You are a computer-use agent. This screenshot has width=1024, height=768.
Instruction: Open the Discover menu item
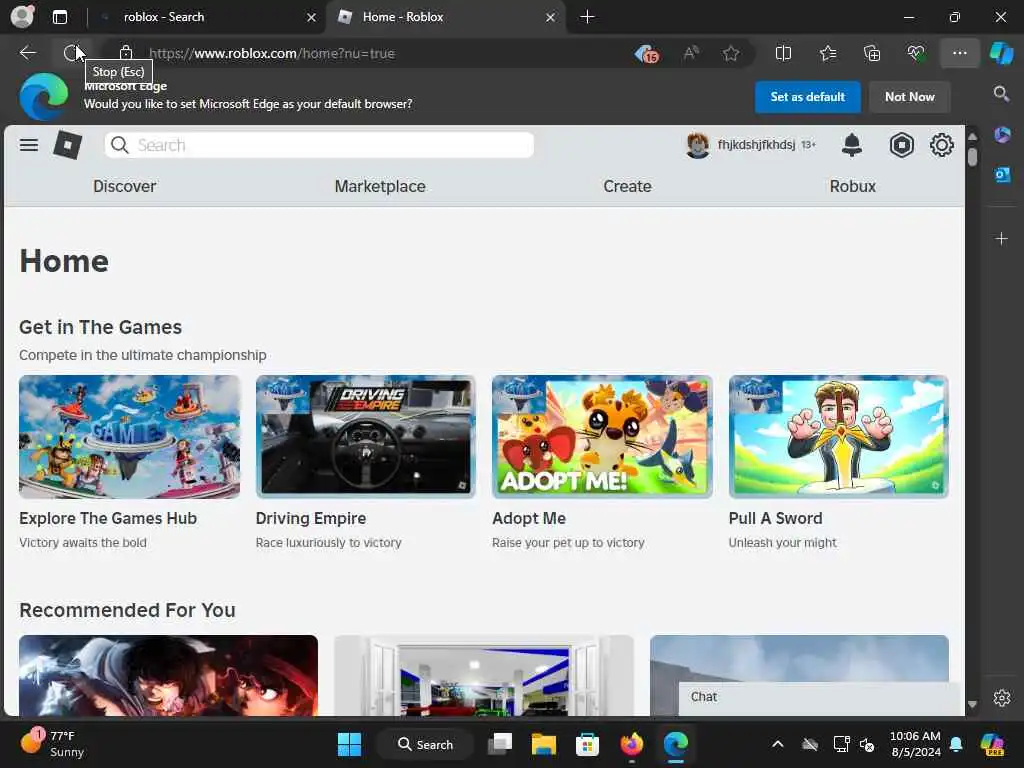124,186
